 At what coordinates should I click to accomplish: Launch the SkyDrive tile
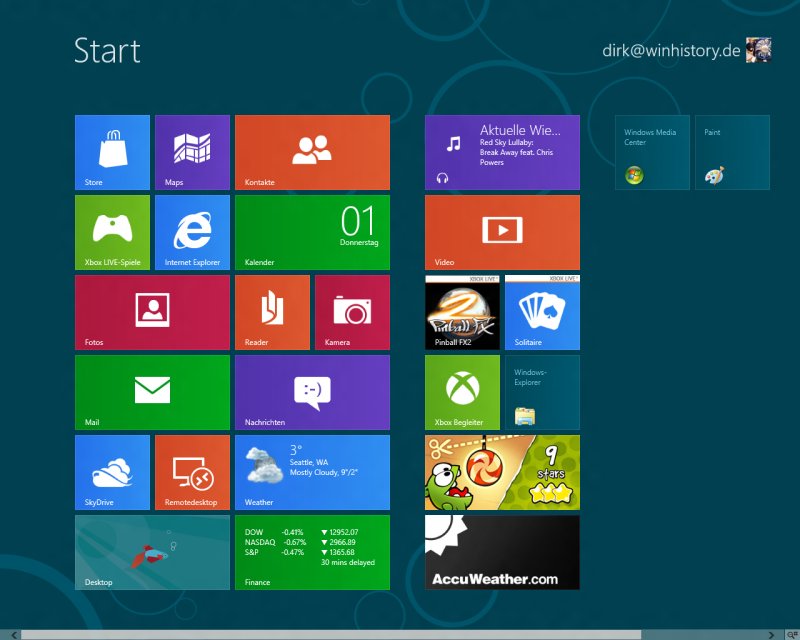point(112,473)
